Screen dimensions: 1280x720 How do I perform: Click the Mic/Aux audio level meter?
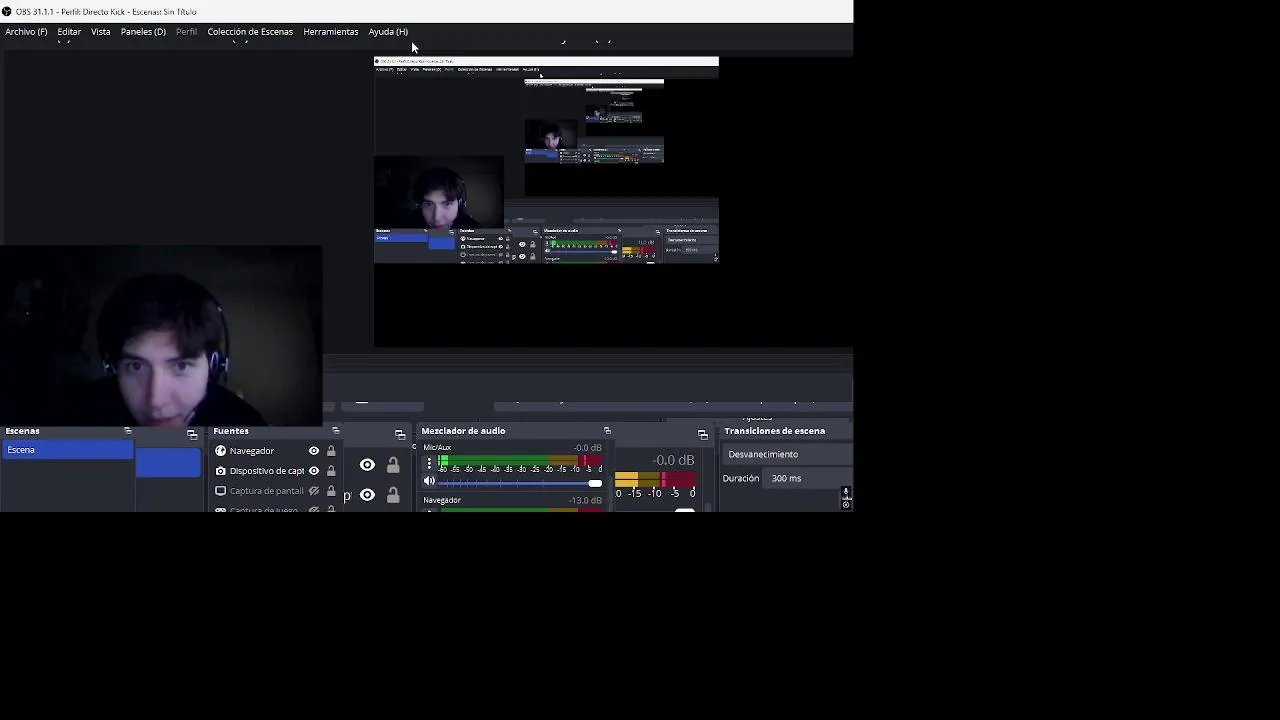pyautogui.click(x=520, y=463)
